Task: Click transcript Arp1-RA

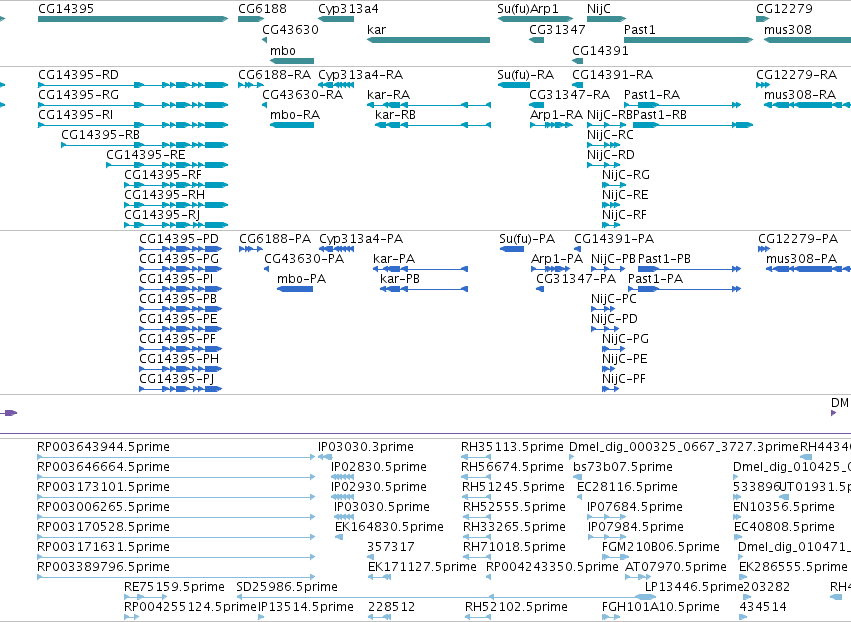Action: (556, 115)
